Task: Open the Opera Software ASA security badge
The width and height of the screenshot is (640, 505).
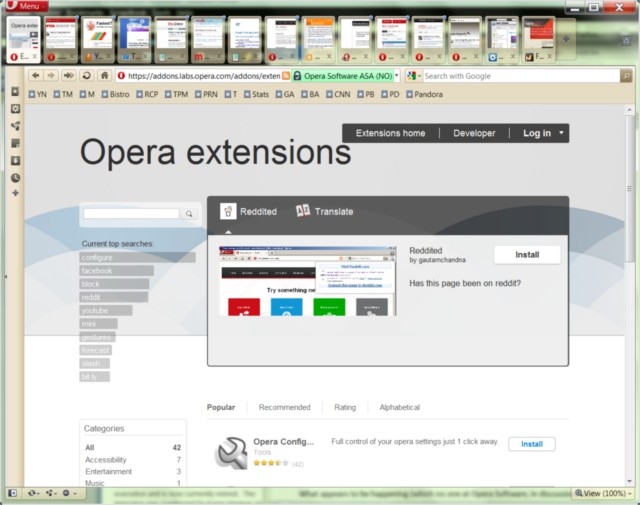Action: point(343,76)
